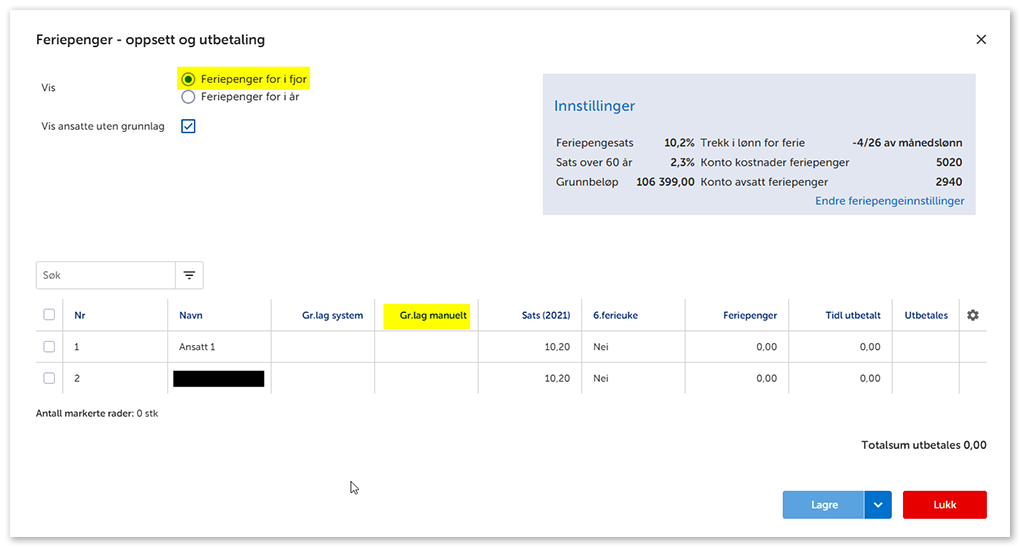Sort table by 'Feriepenger' column header
The width and height of the screenshot is (1020, 547).
coord(750,316)
